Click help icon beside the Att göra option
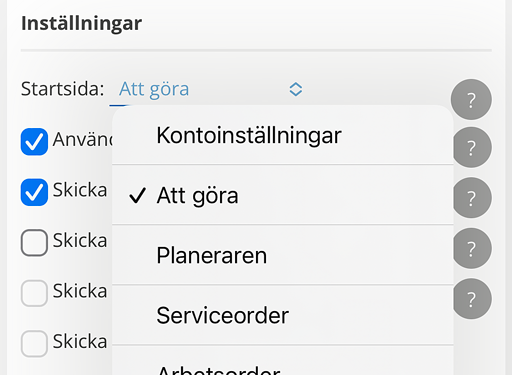Viewport: 512px width, 375px height. 472,198
